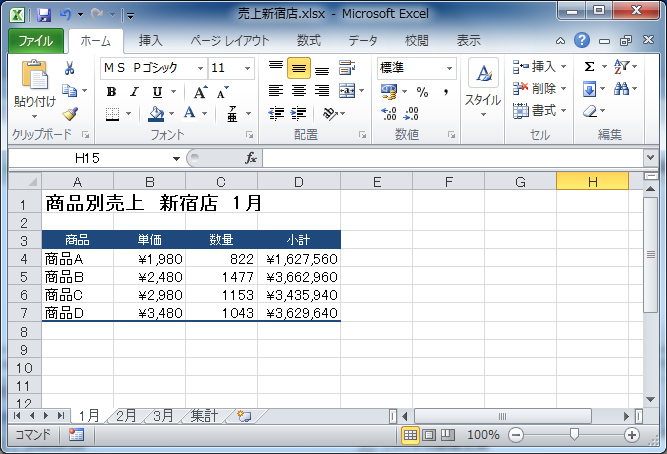The height and width of the screenshot is (454, 667).
Task: Click the AutoSum sigma icon
Action: pos(589,67)
